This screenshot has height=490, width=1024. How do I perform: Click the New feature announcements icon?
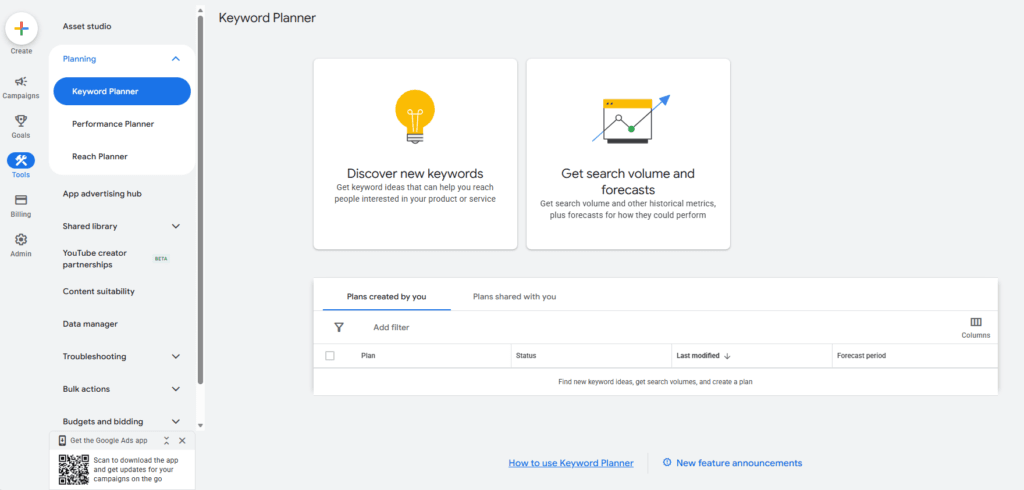point(667,463)
